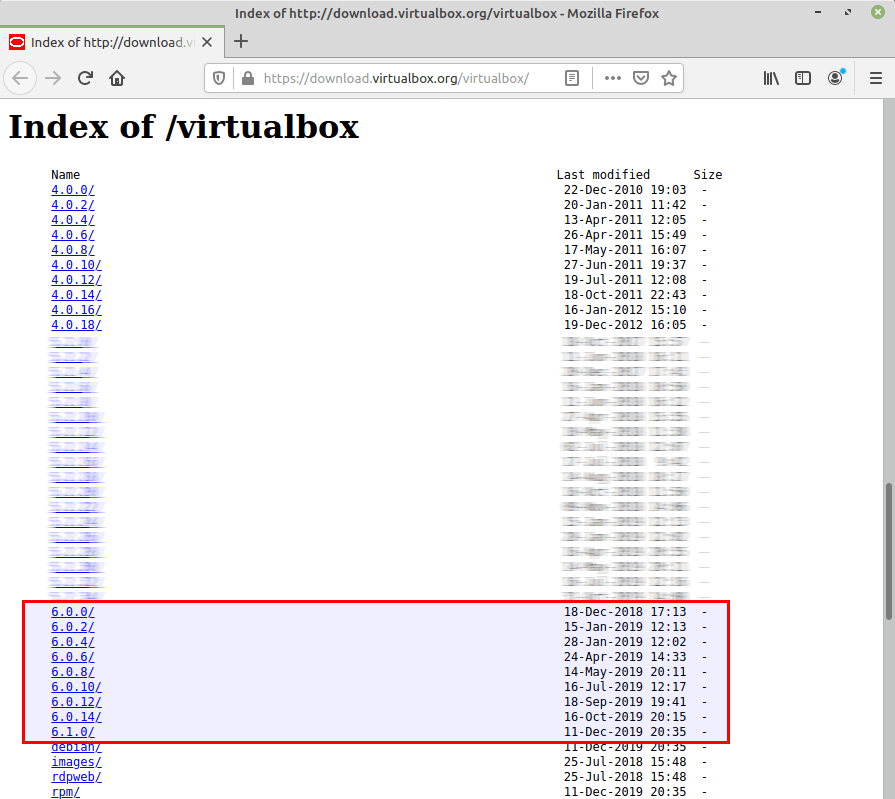Viewport: 895px width, 799px height.
Task: Show site security via padlock icon
Action: (x=245, y=78)
